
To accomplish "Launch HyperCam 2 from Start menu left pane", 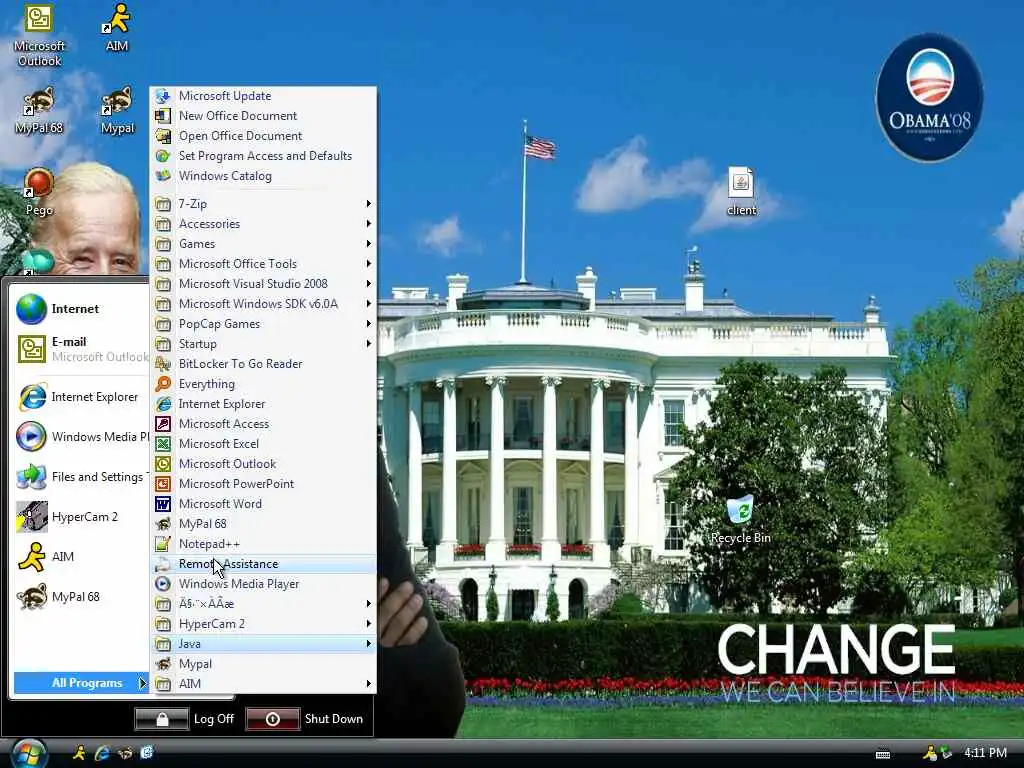I will tap(80, 517).
